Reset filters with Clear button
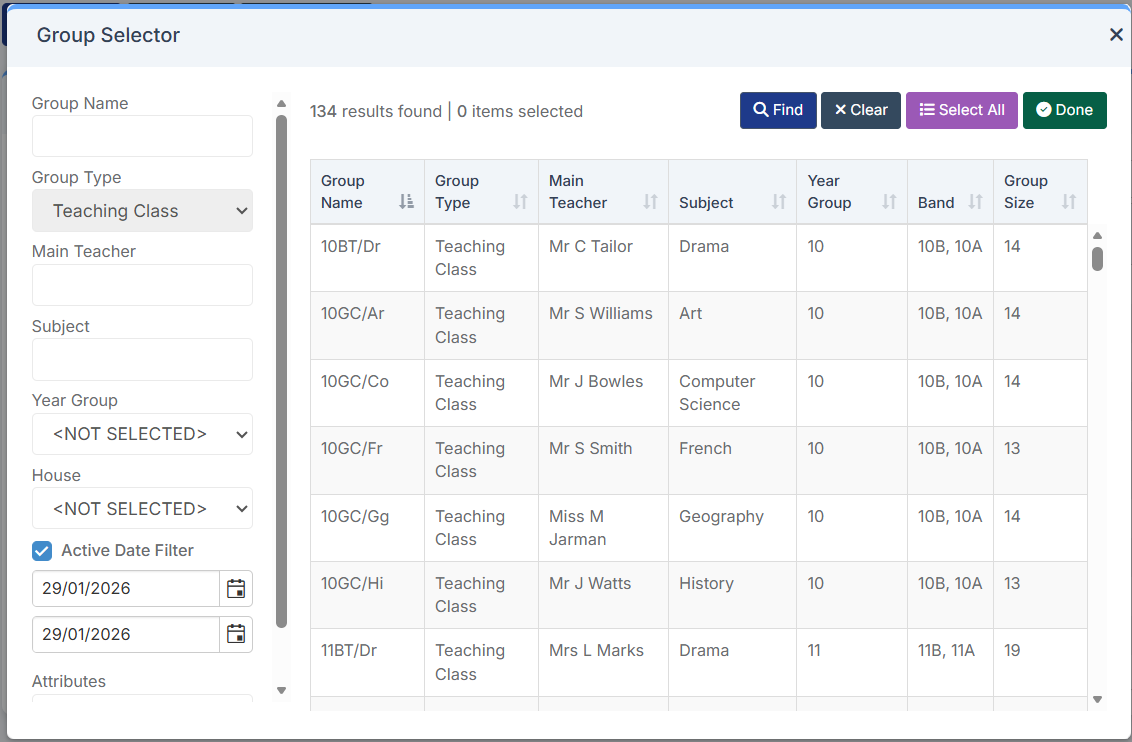1132x742 pixels. click(861, 110)
